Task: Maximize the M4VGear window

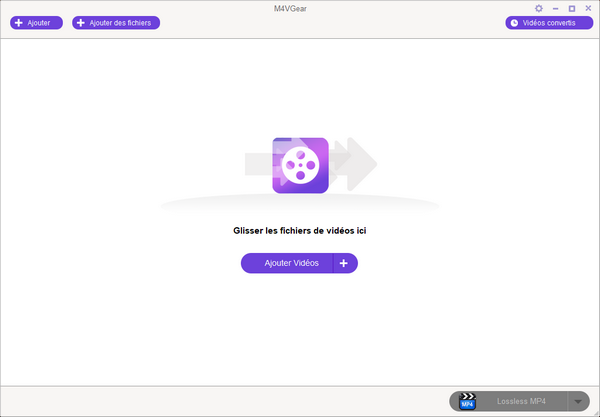Action: tap(572, 8)
